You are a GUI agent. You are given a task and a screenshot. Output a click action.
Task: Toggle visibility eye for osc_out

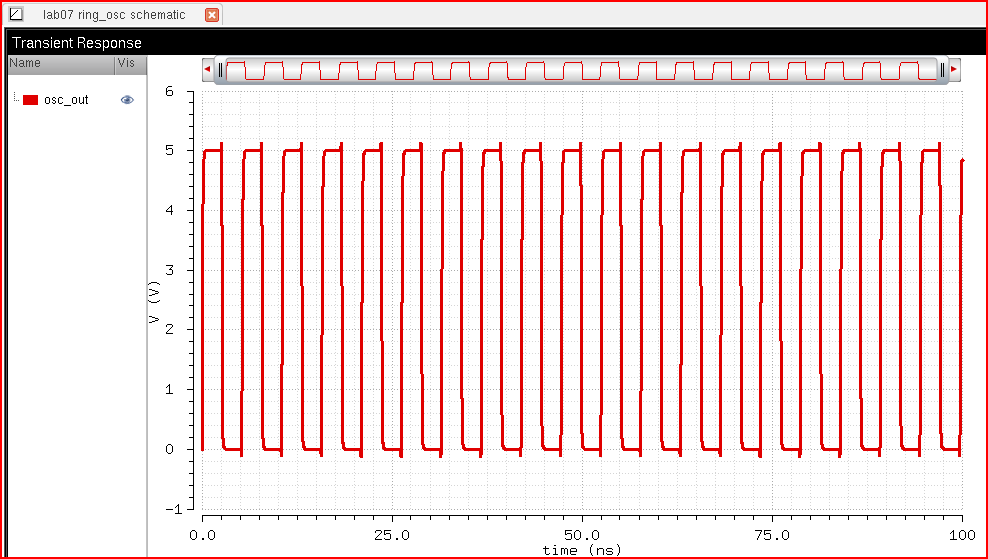[127, 100]
